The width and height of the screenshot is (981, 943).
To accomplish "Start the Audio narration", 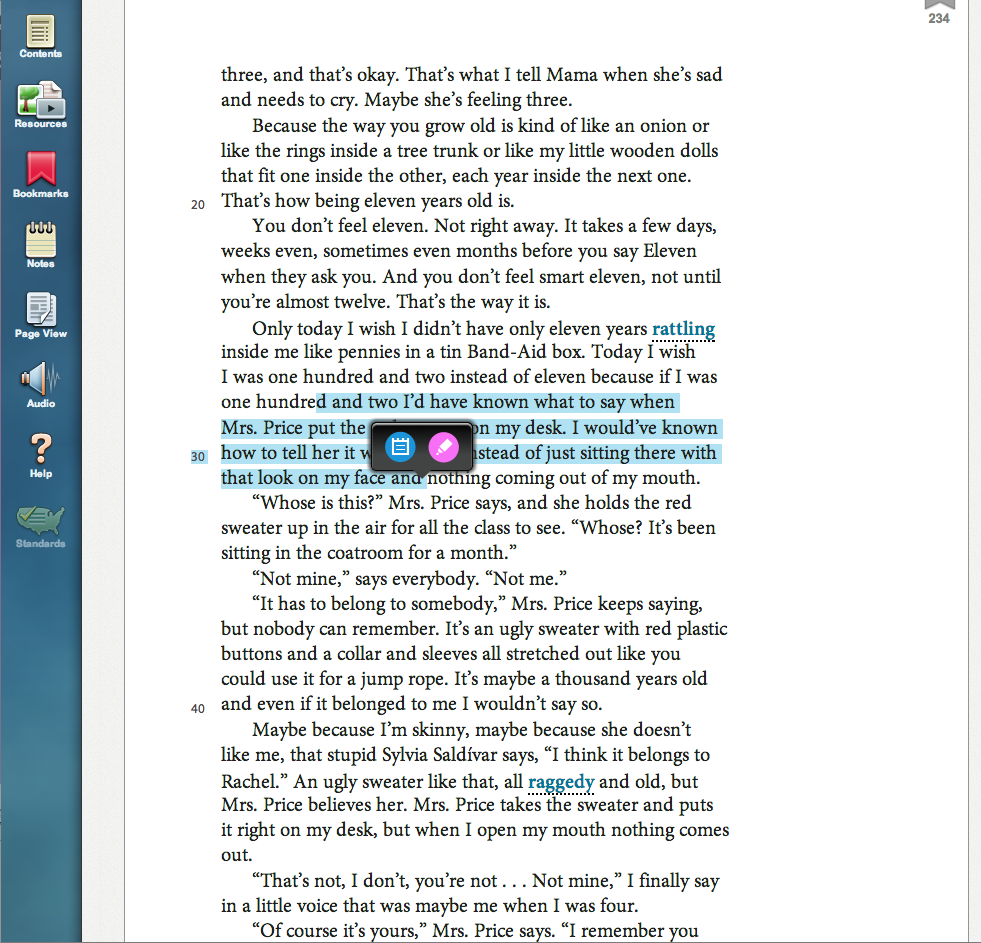I will tap(41, 385).
